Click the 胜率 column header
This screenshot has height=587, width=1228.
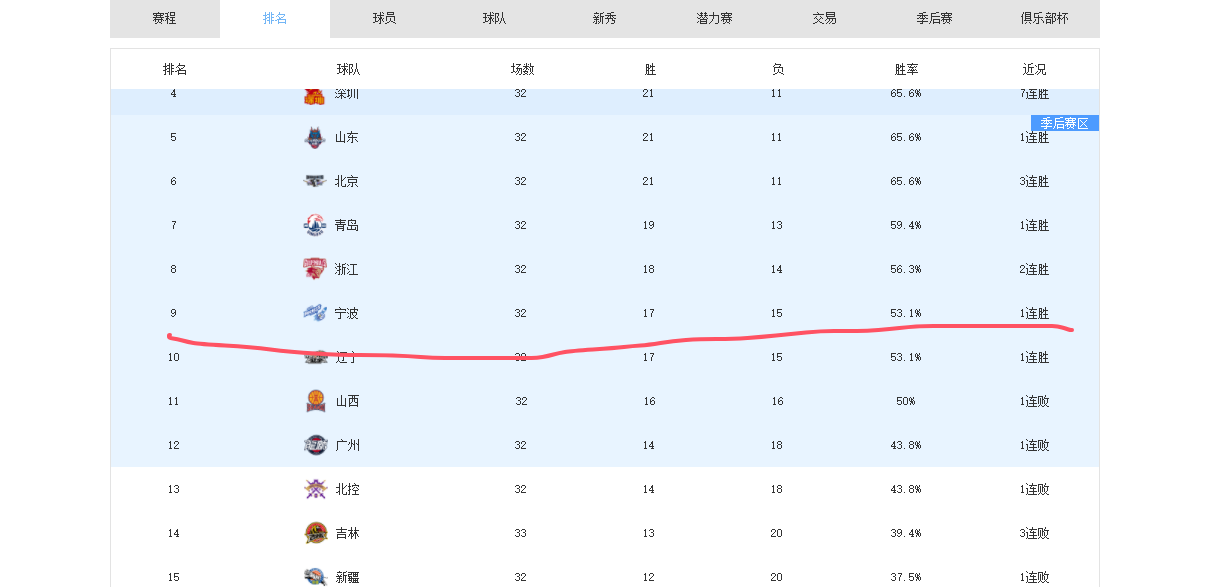(x=906, y=70)
